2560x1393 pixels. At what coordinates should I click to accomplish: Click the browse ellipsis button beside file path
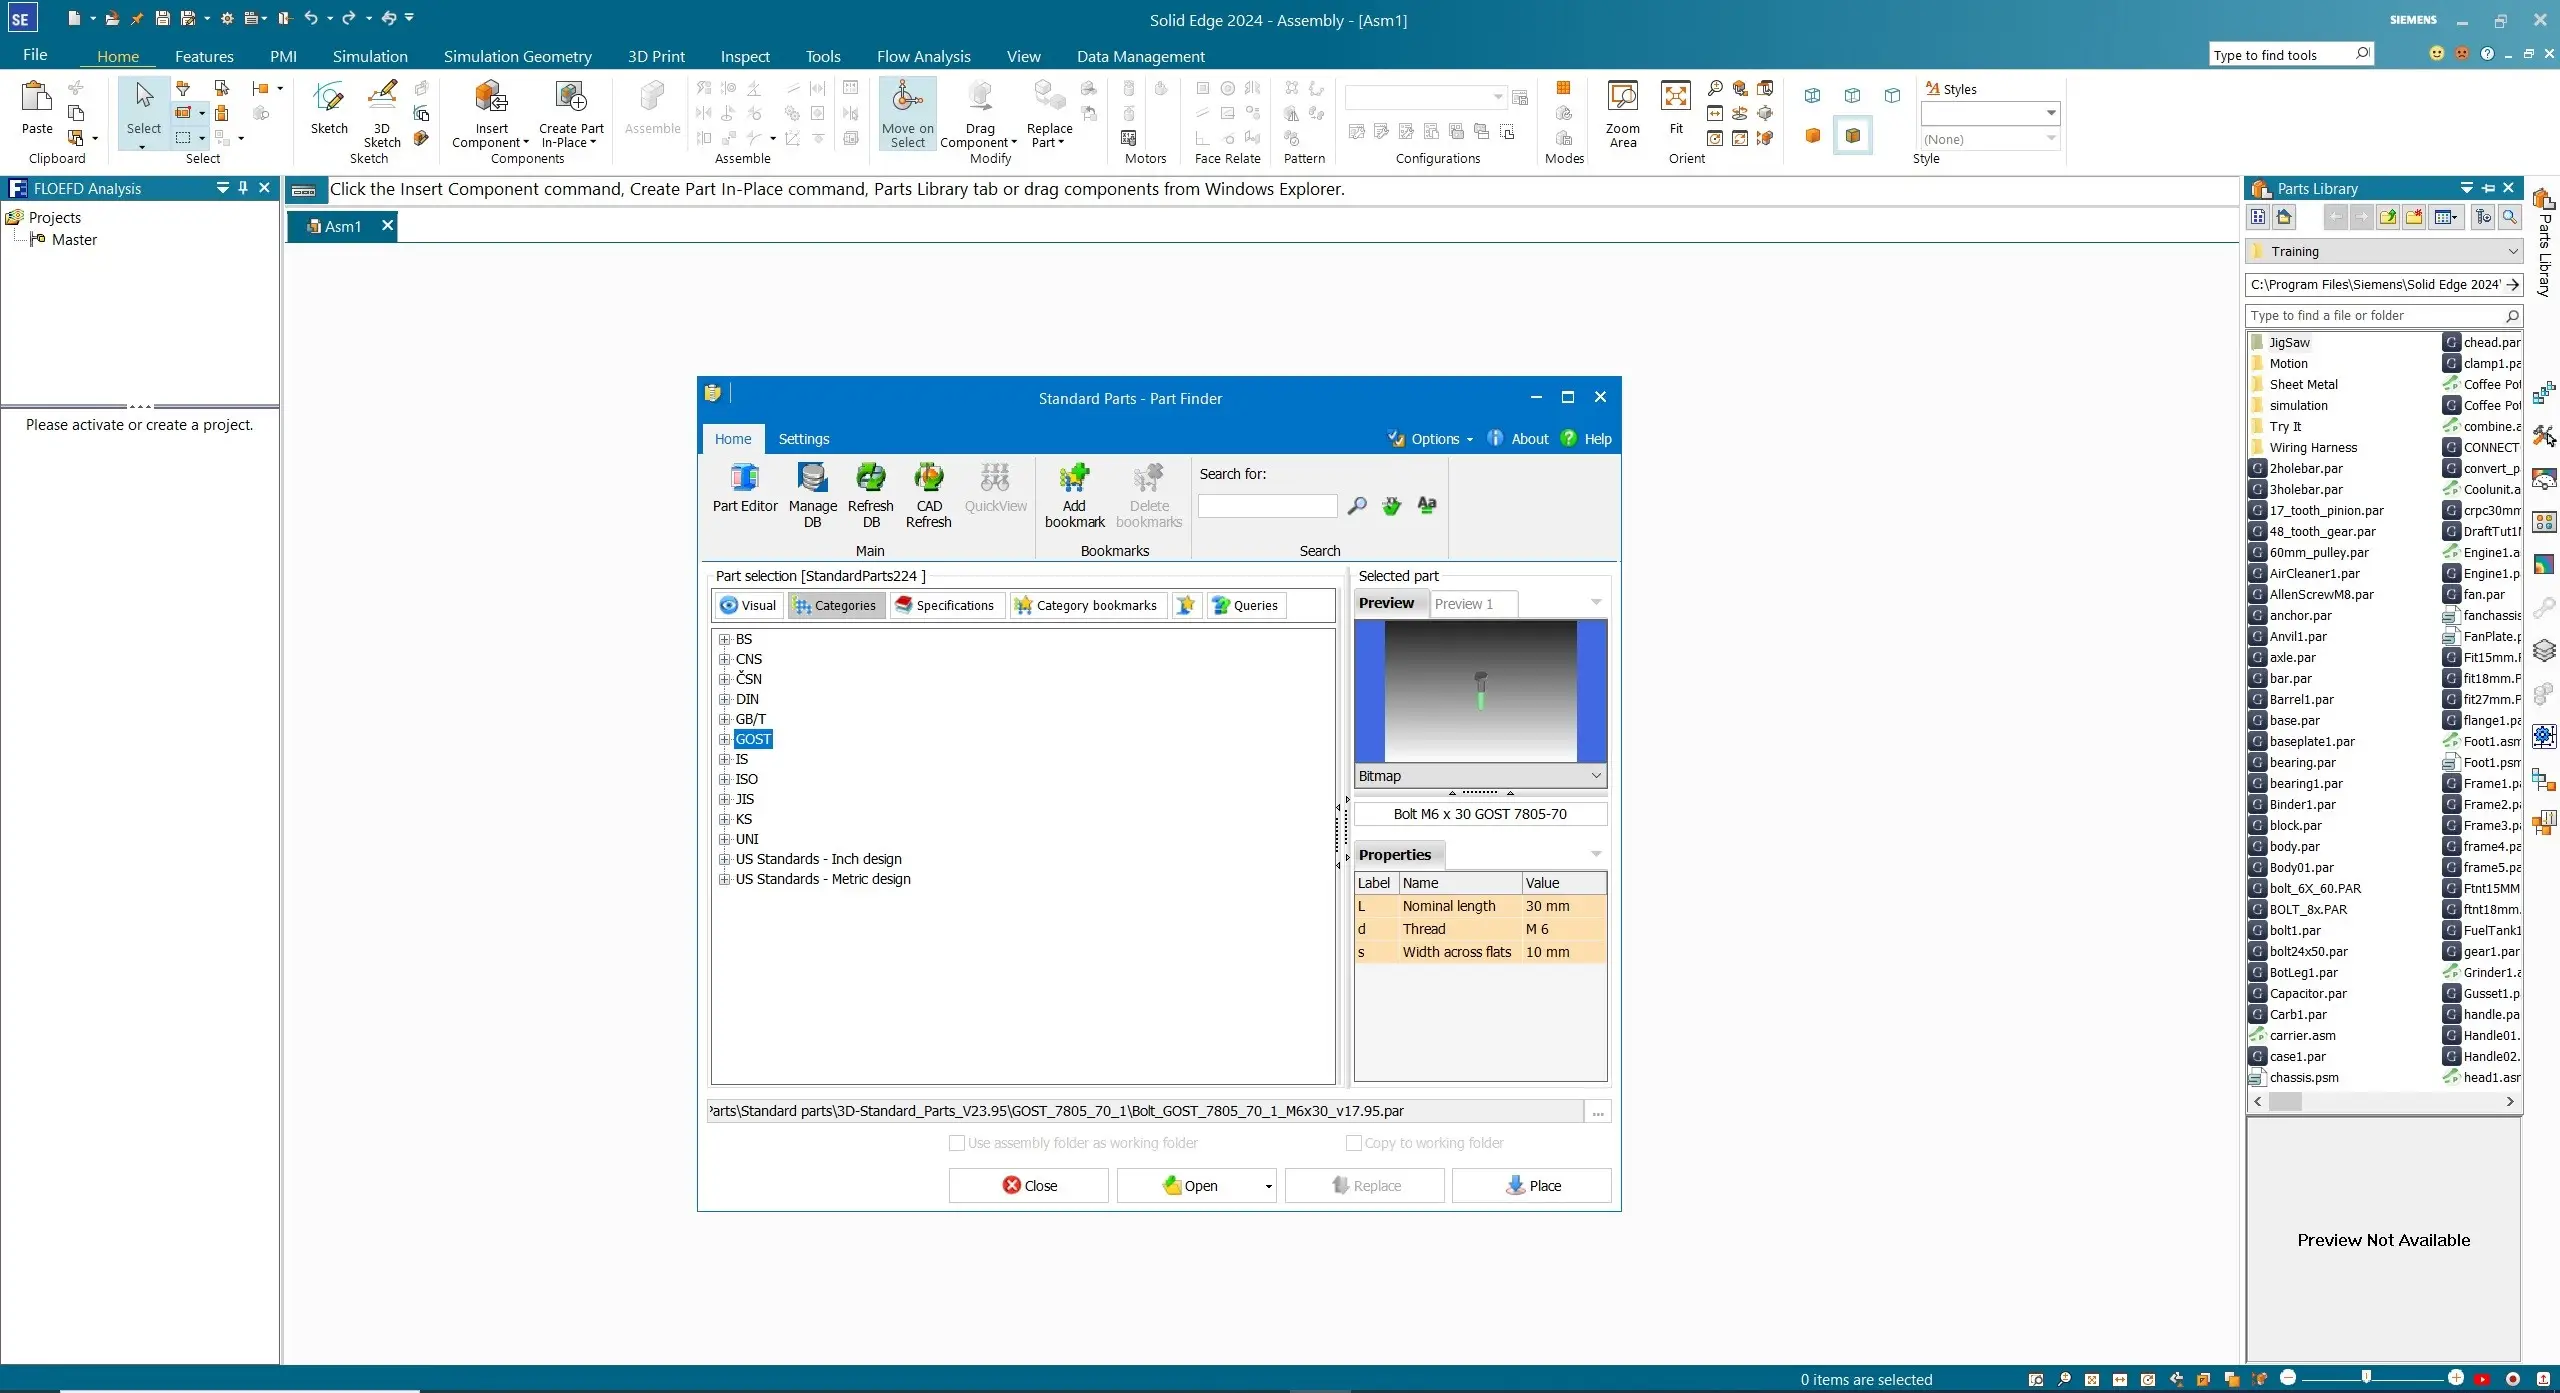1597,1111
